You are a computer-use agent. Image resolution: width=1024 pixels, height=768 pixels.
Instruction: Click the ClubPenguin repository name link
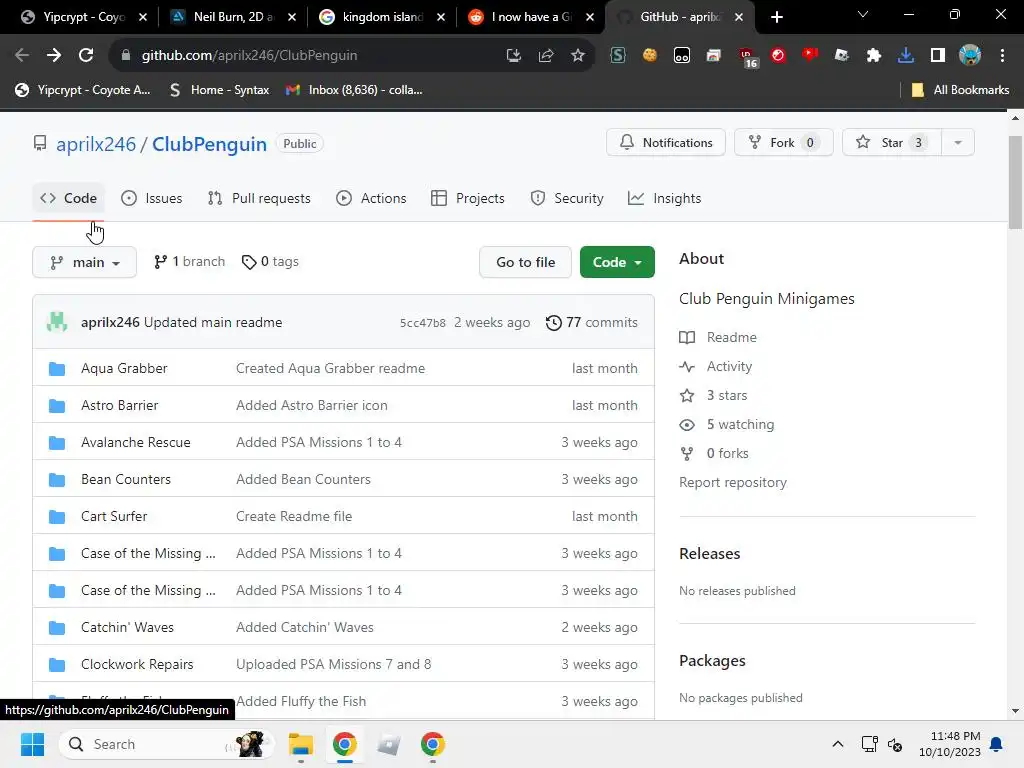(209, 144)
